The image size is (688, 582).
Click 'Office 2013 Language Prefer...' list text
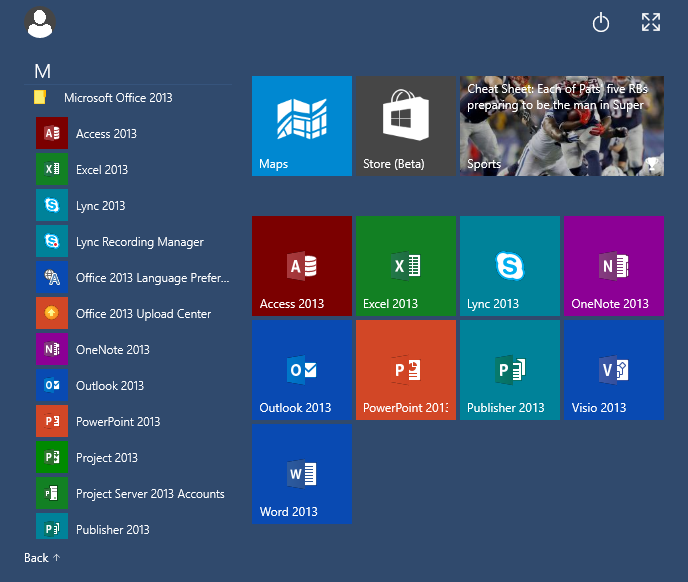tap(152, 278)
